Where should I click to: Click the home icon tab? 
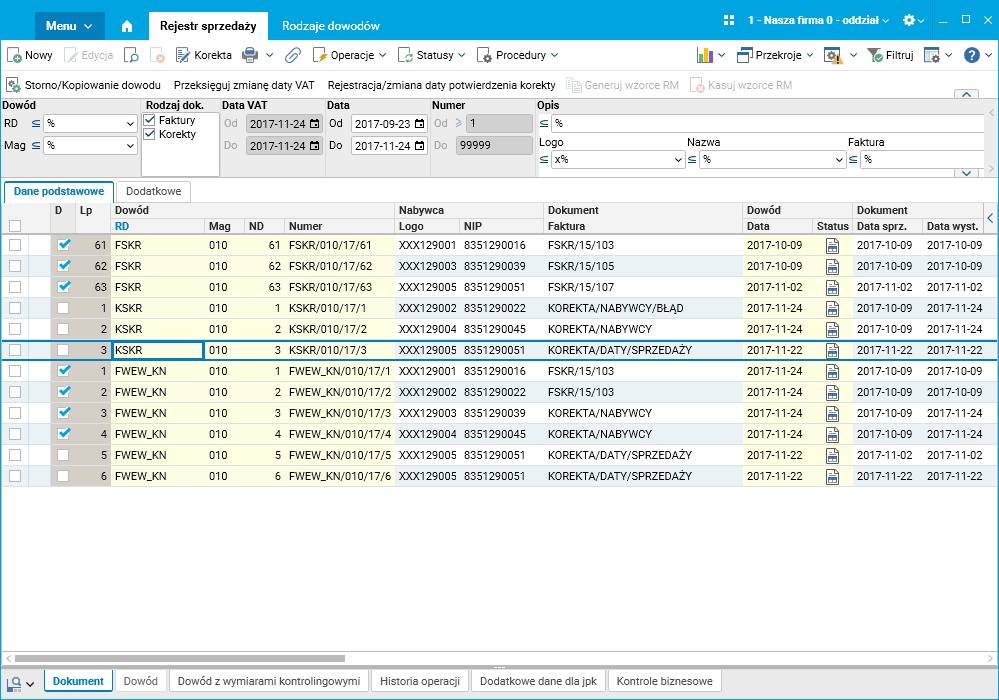point(127,26)
